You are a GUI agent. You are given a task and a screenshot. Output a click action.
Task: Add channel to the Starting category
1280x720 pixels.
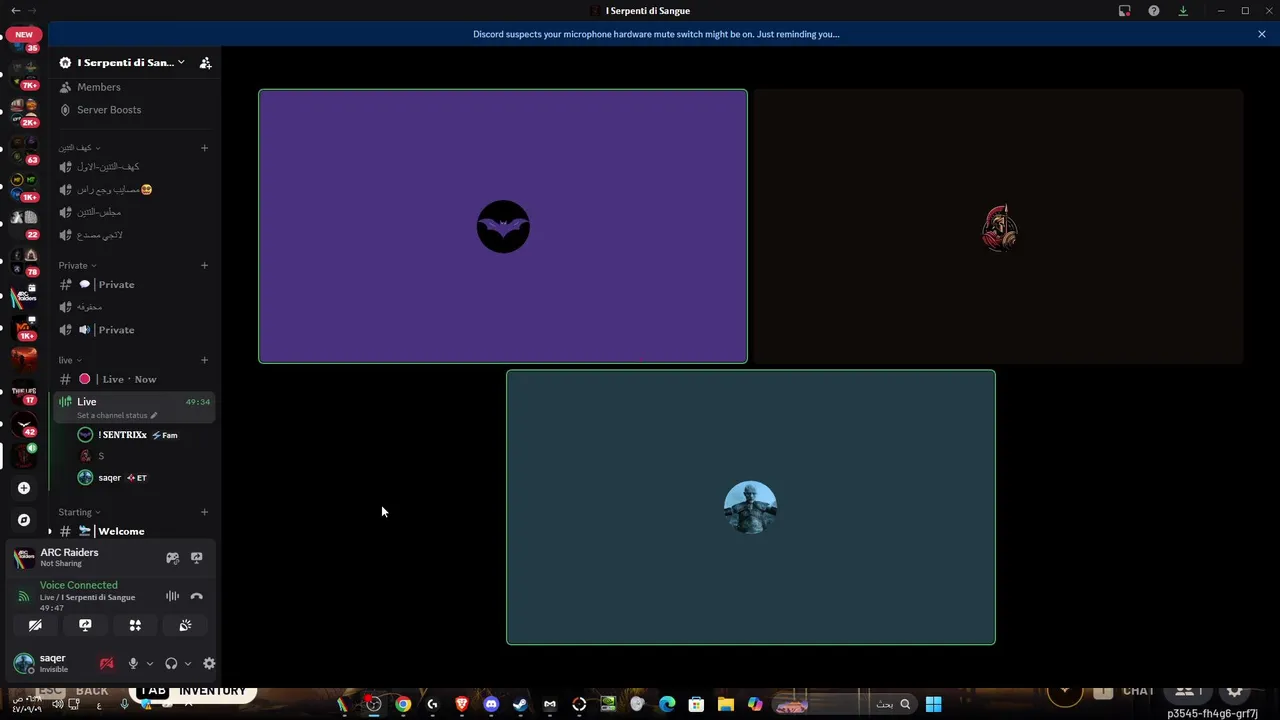[204, 512]
